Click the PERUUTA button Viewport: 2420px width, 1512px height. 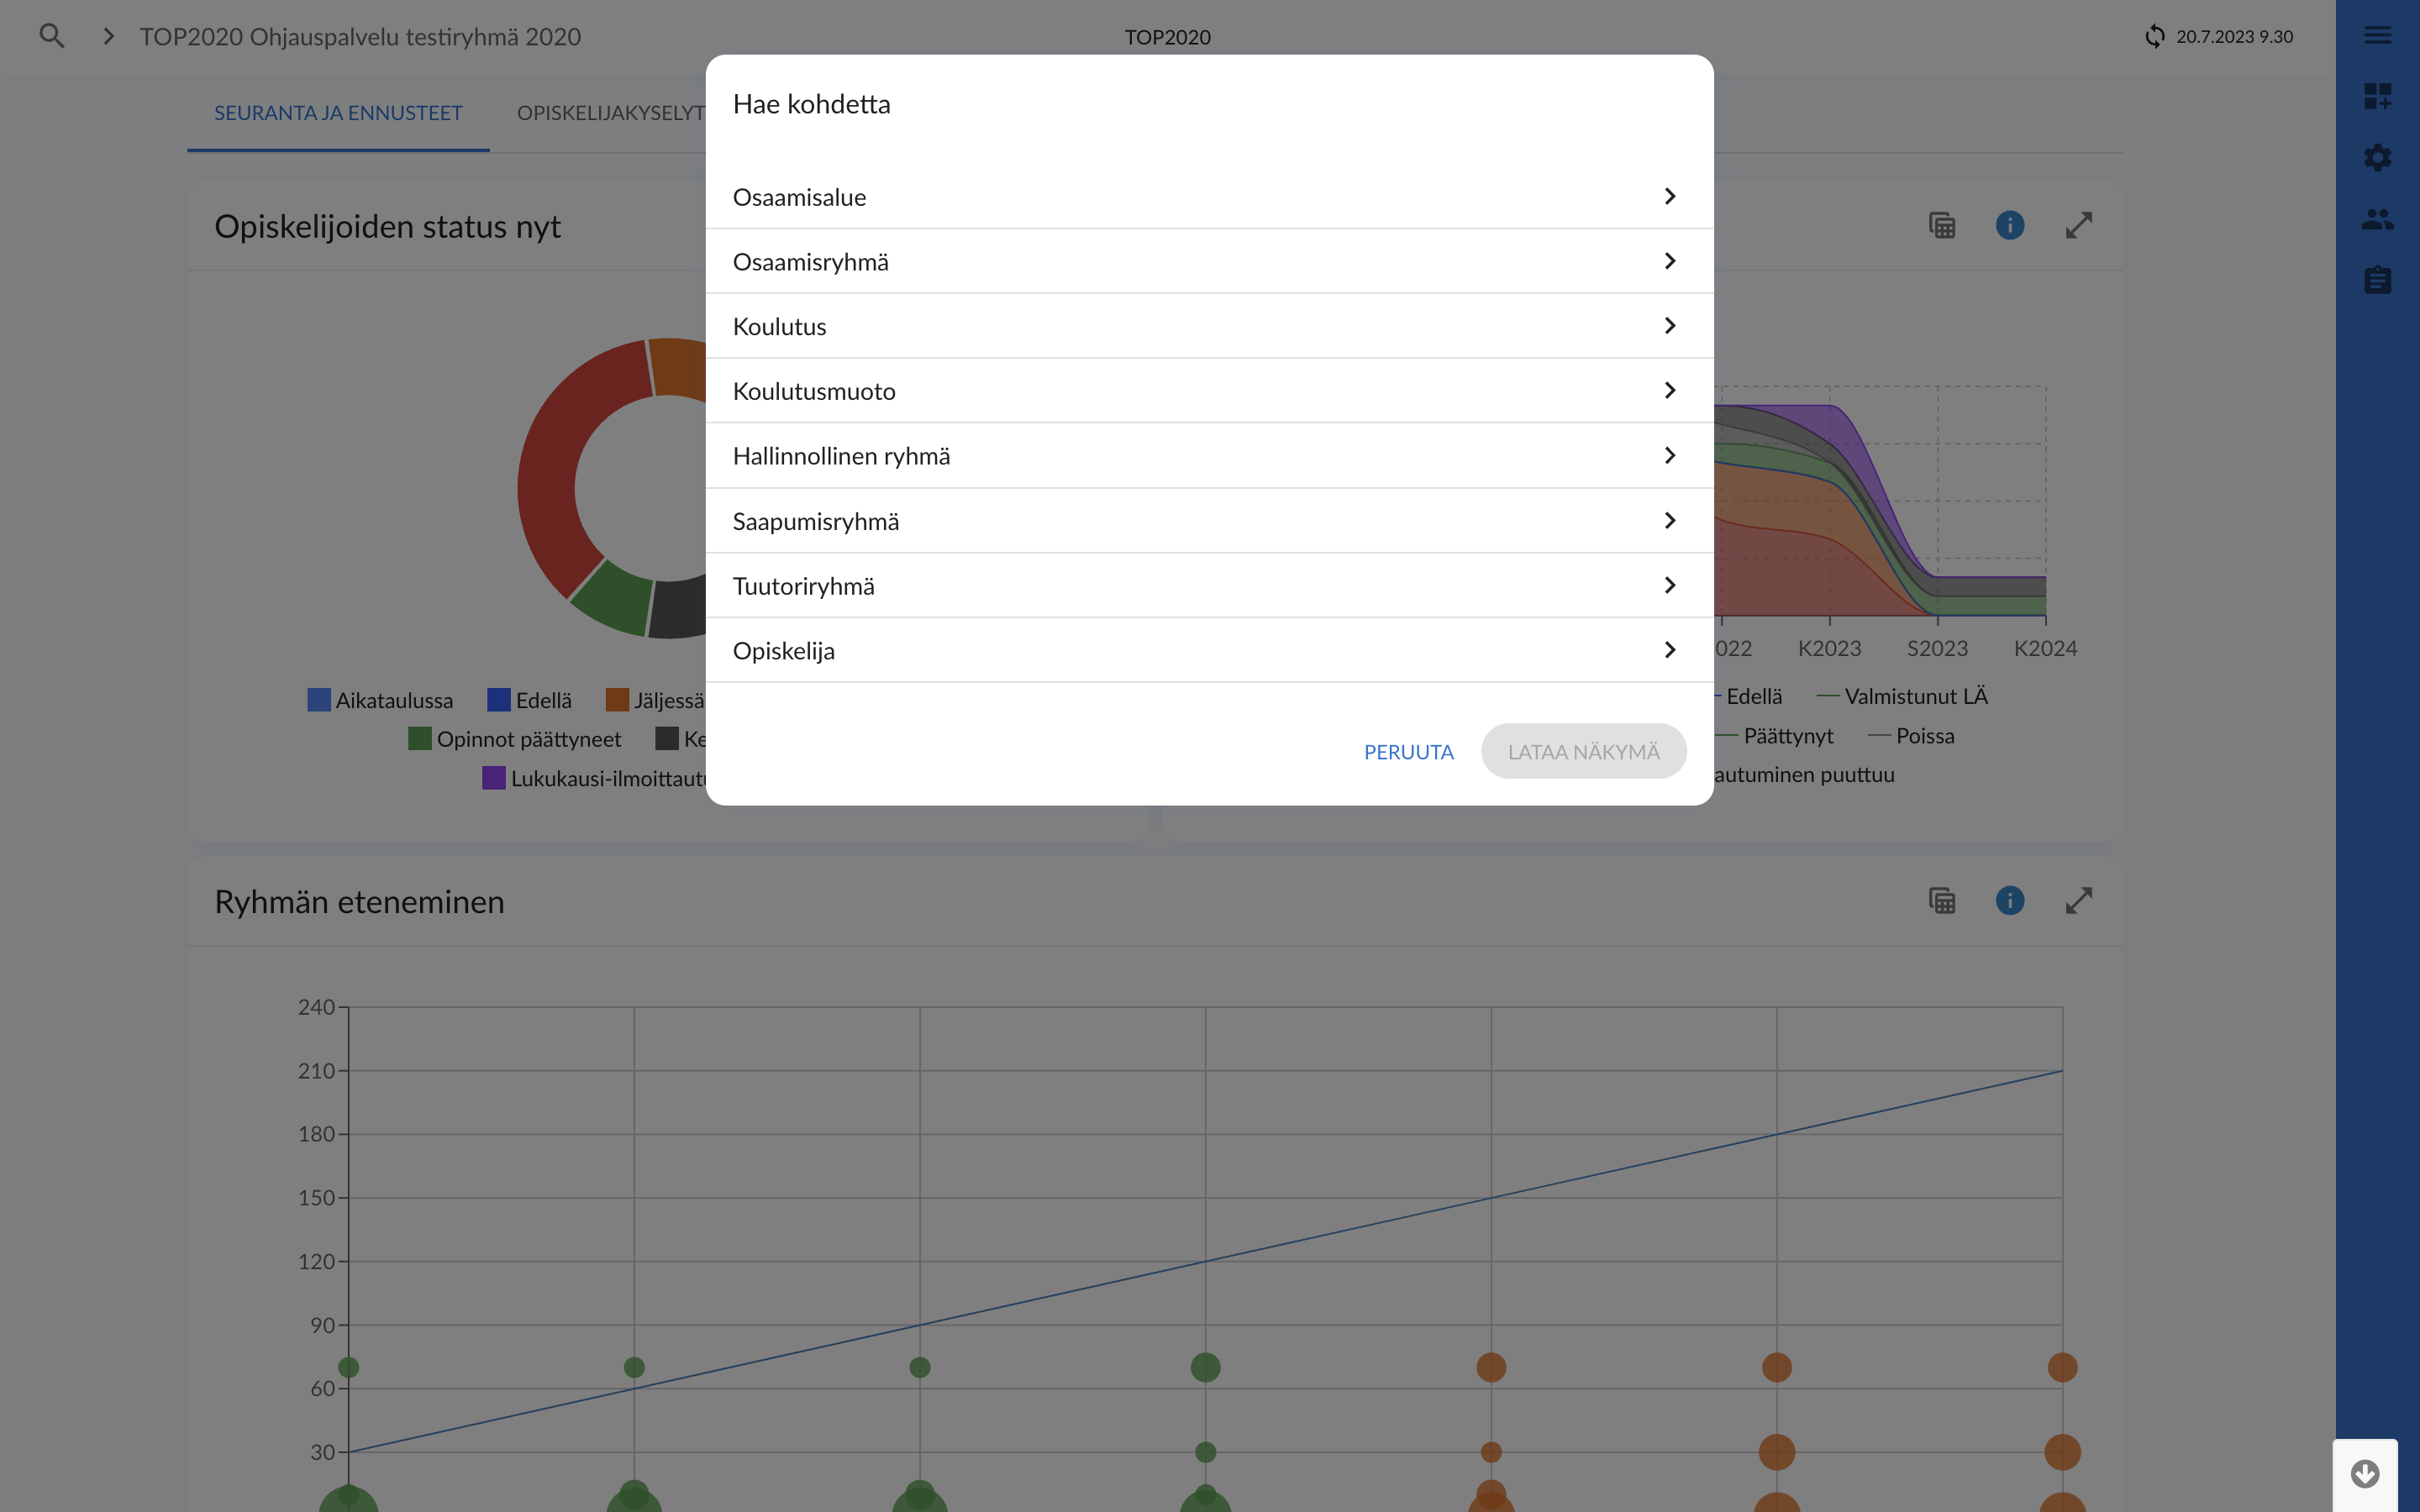[1408, 752]
